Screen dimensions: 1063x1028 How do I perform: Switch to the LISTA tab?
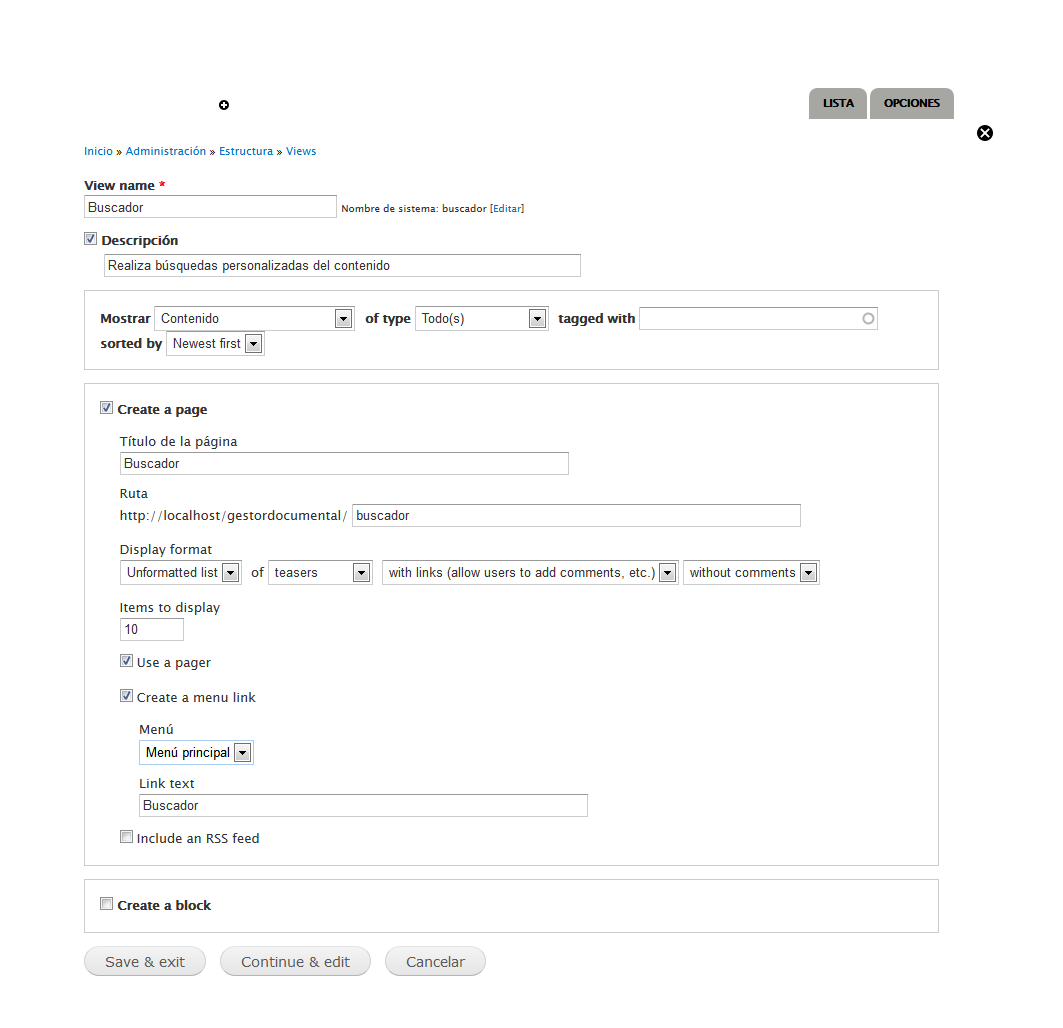point(838,103)
